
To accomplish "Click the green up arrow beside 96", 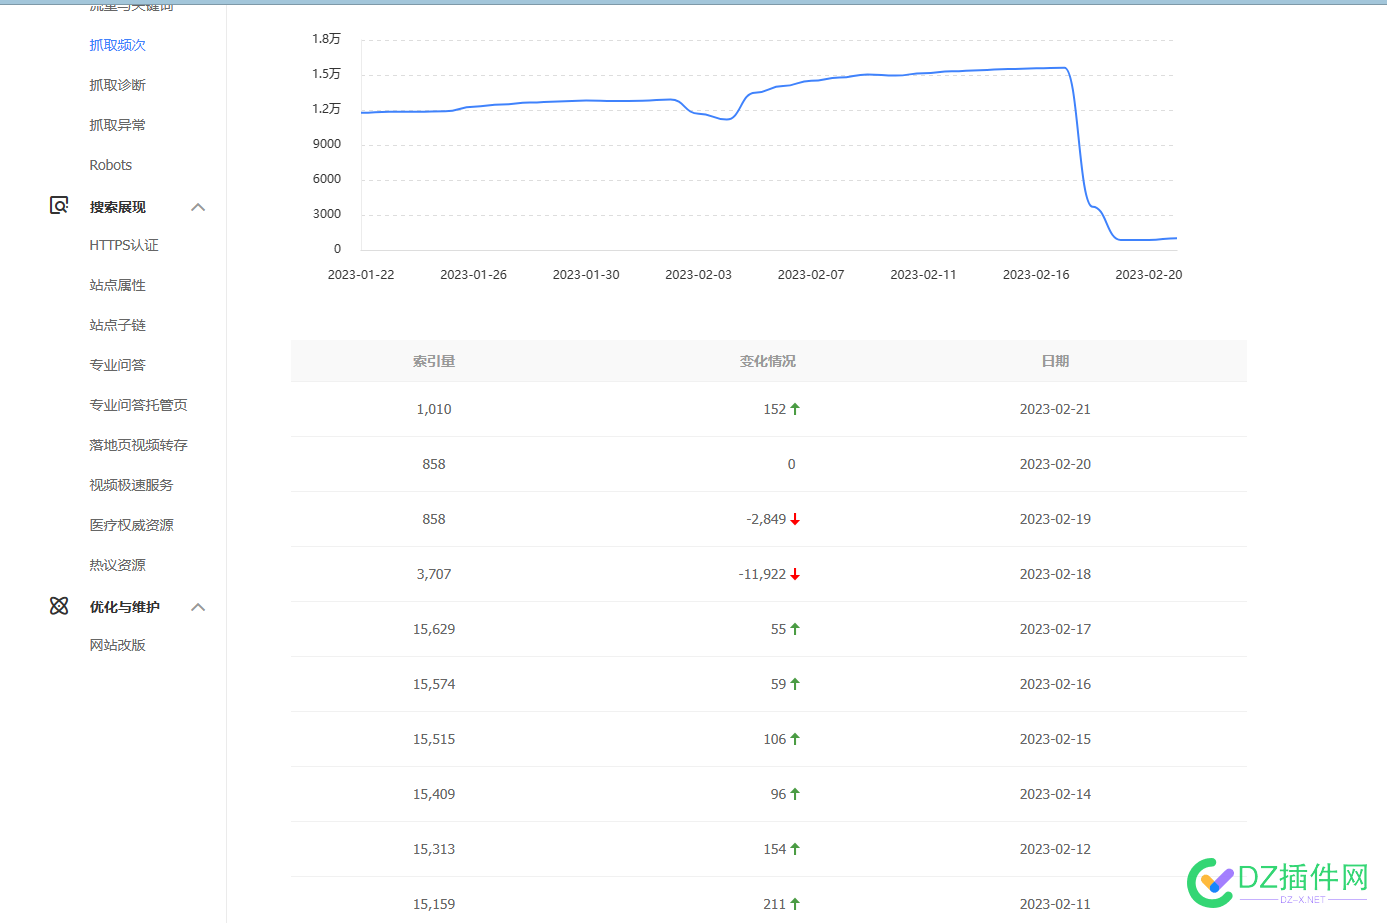I will (x=795, y=794).
